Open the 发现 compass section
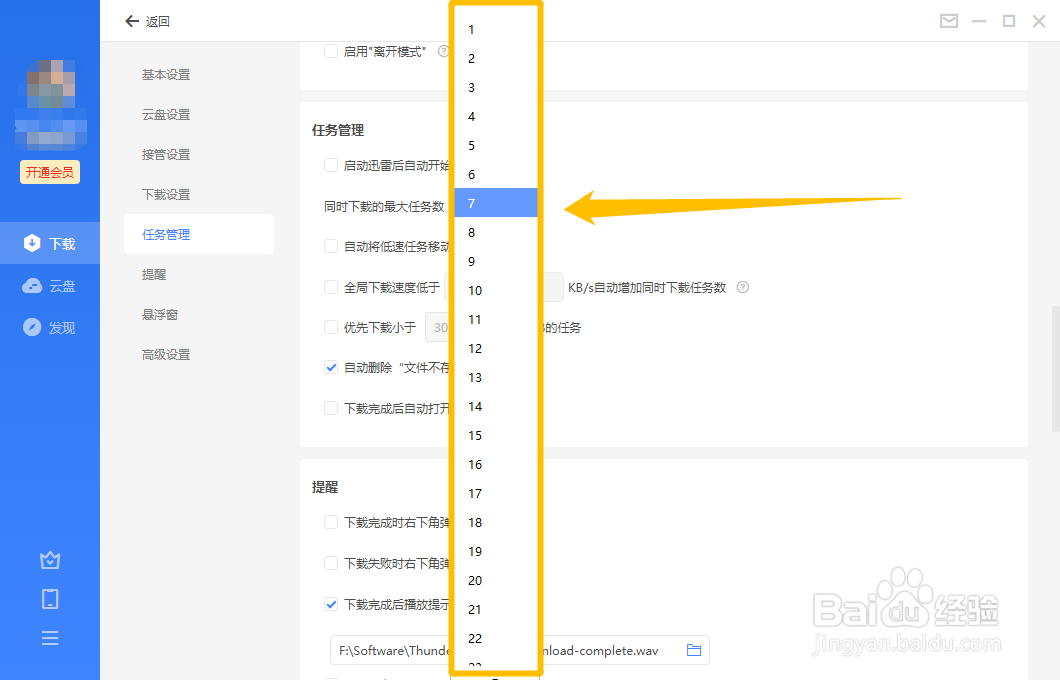Screen dimensions: 1060x680 tap(50, 328)
